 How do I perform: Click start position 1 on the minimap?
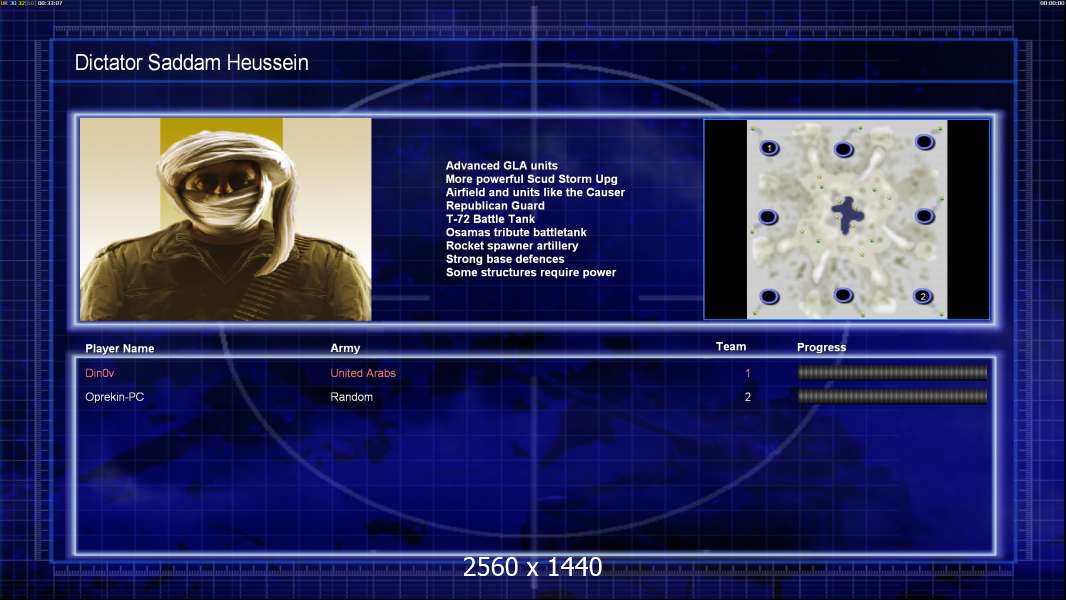click(x=769, y=148)
